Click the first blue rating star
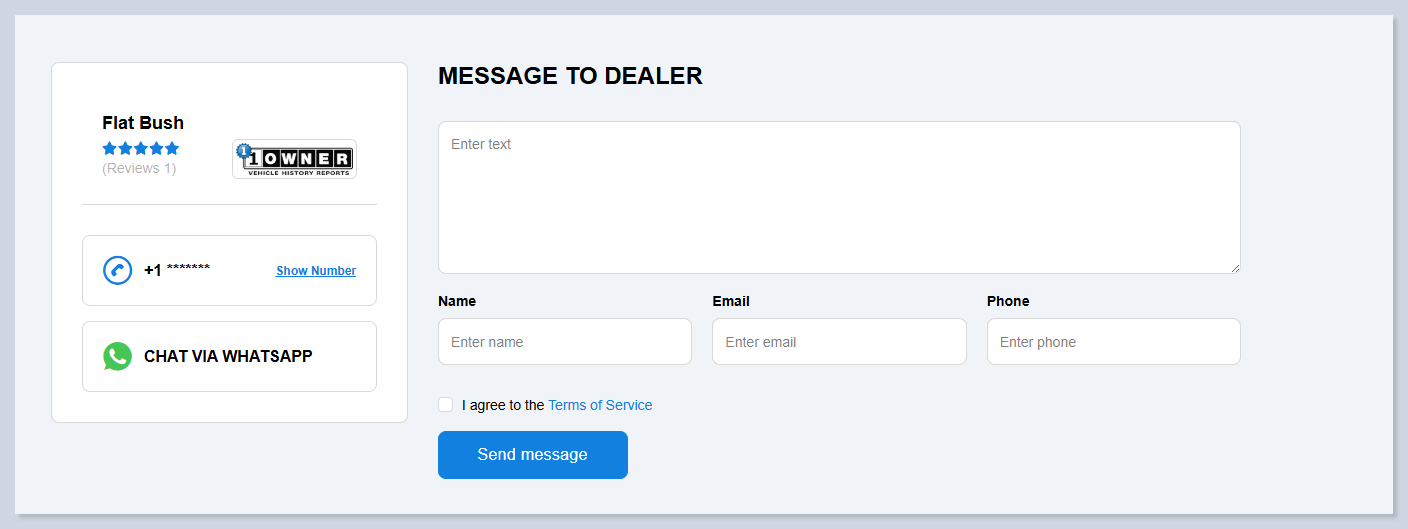The height and width of the screenshot is (529, 1408). coord(109,148)
